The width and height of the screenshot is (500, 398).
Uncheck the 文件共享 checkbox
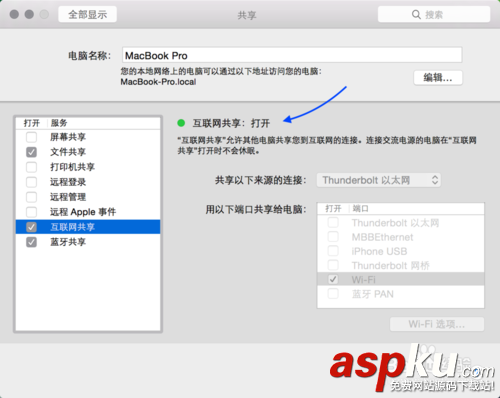(x=31, y=152)
